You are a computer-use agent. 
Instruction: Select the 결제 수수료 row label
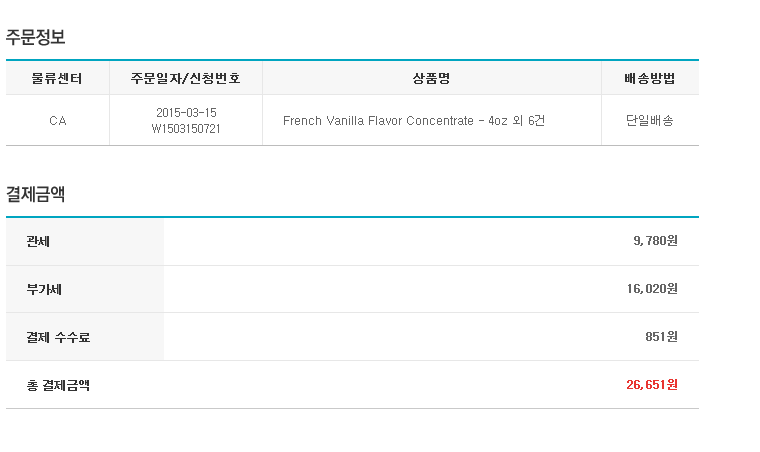(58, 337)
